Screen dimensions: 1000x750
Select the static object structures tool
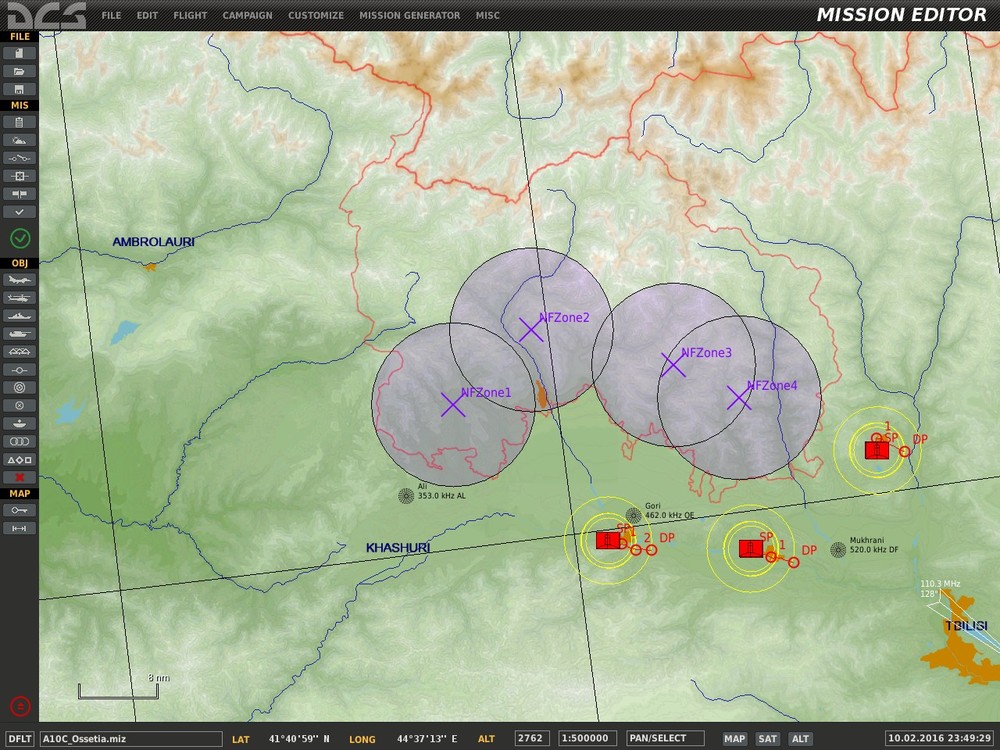(x=19, y=351)
